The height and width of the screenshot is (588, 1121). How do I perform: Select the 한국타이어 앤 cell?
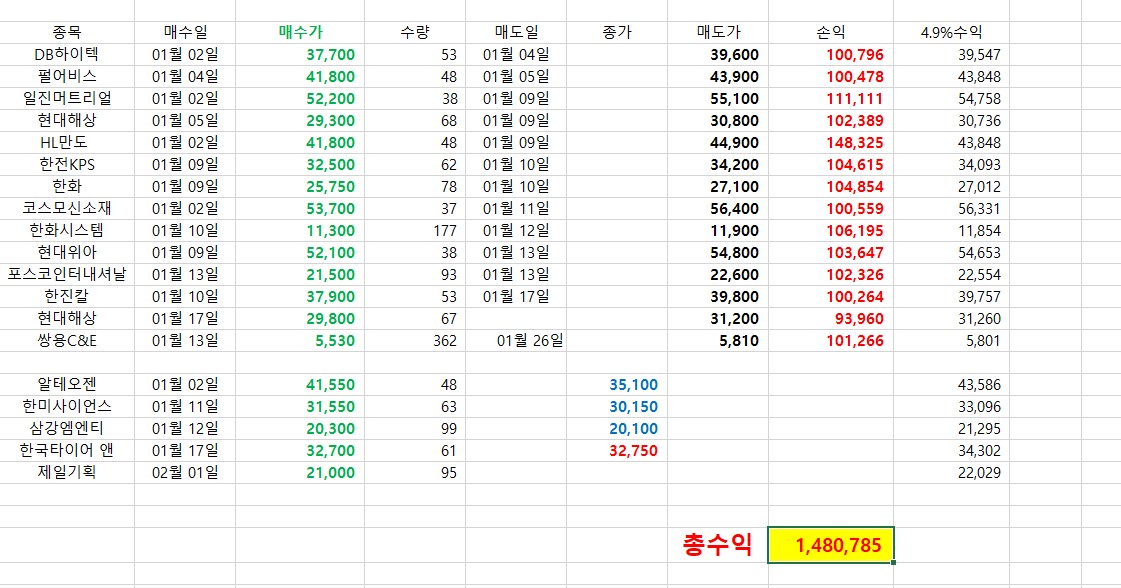(66, 451)
